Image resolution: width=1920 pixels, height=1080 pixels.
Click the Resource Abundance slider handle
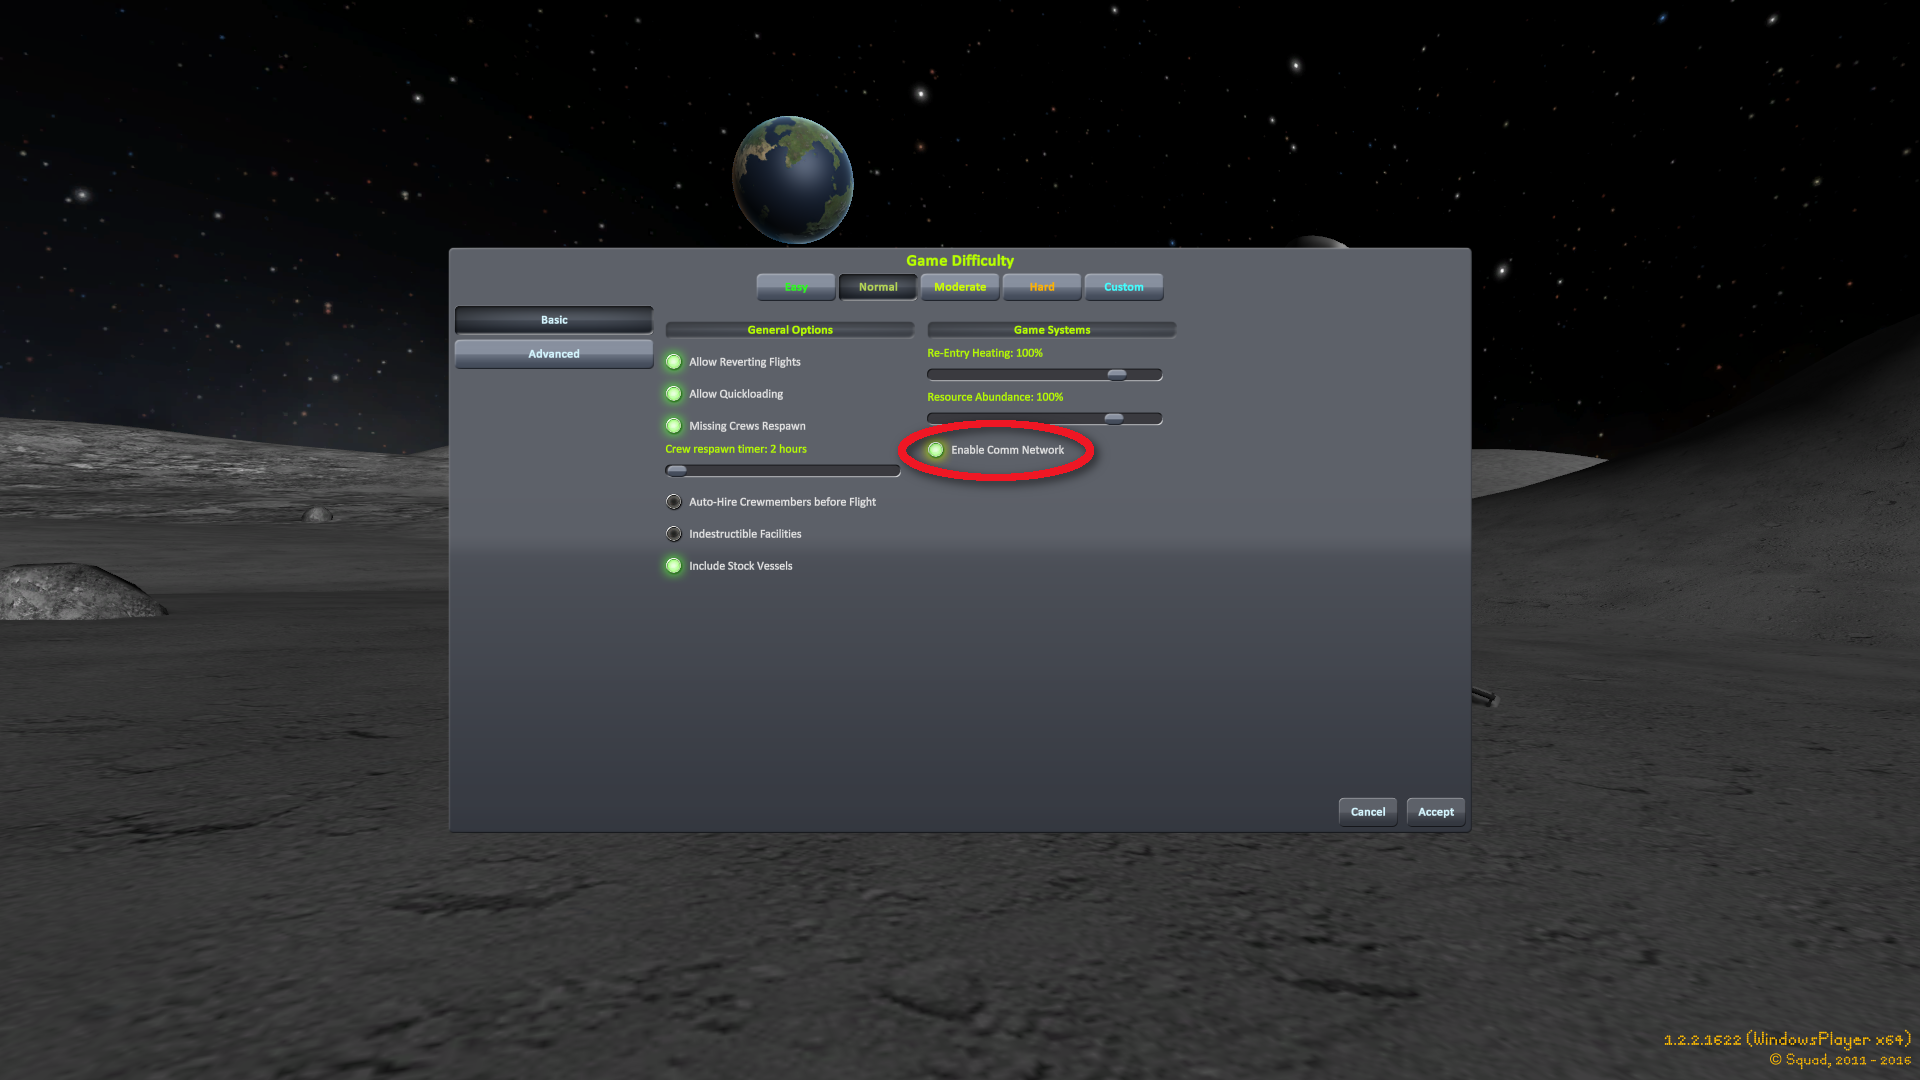(1114, 418)
